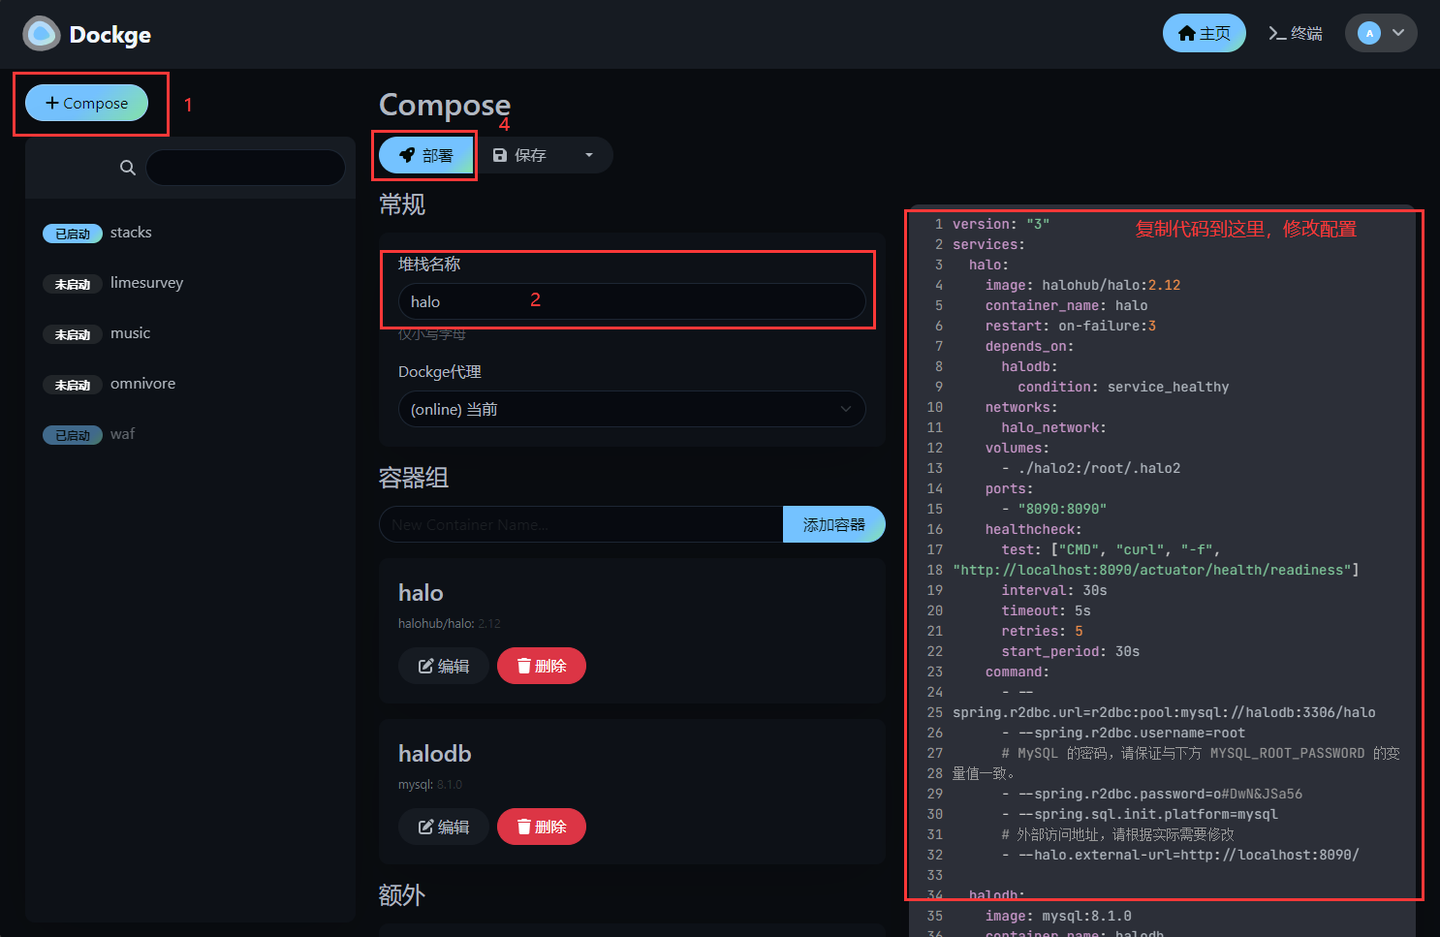Click the Dockge logo icon
This screenshot has width=1440, height=937.
(x=41, y=34)
